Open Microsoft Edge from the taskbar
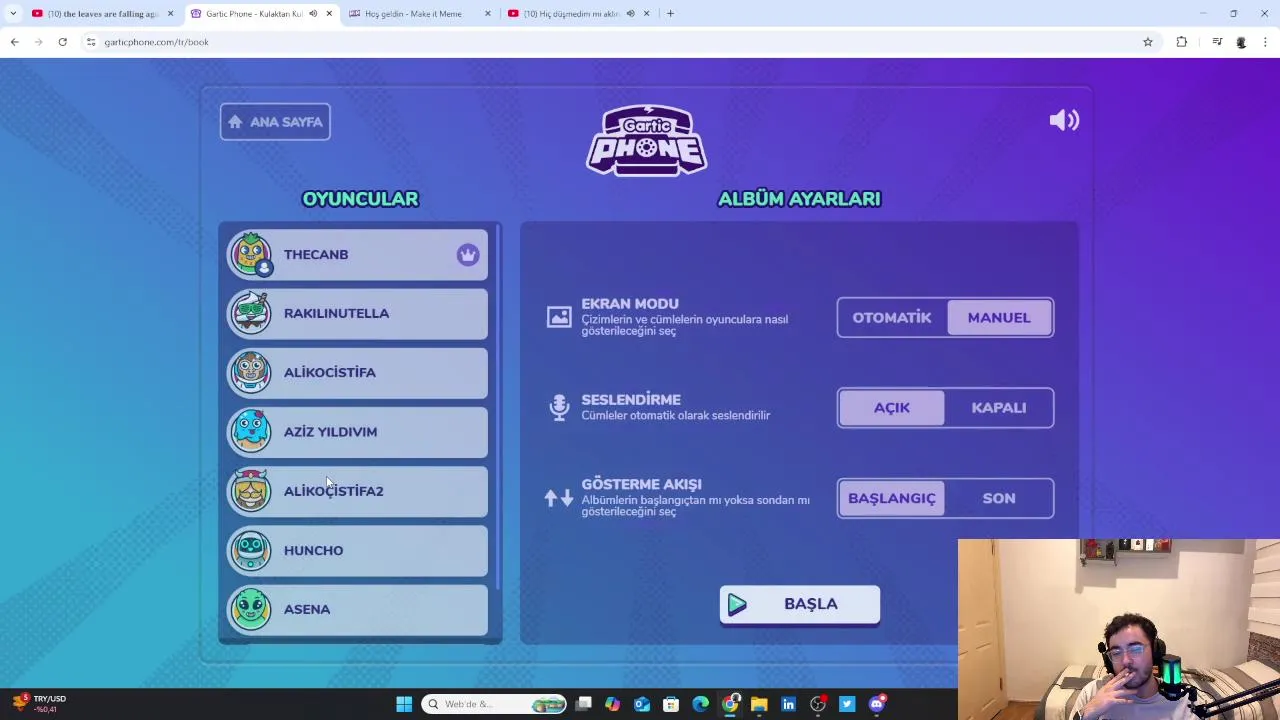The width and height of the screenshot is (1280, 720). coord(700,704)
